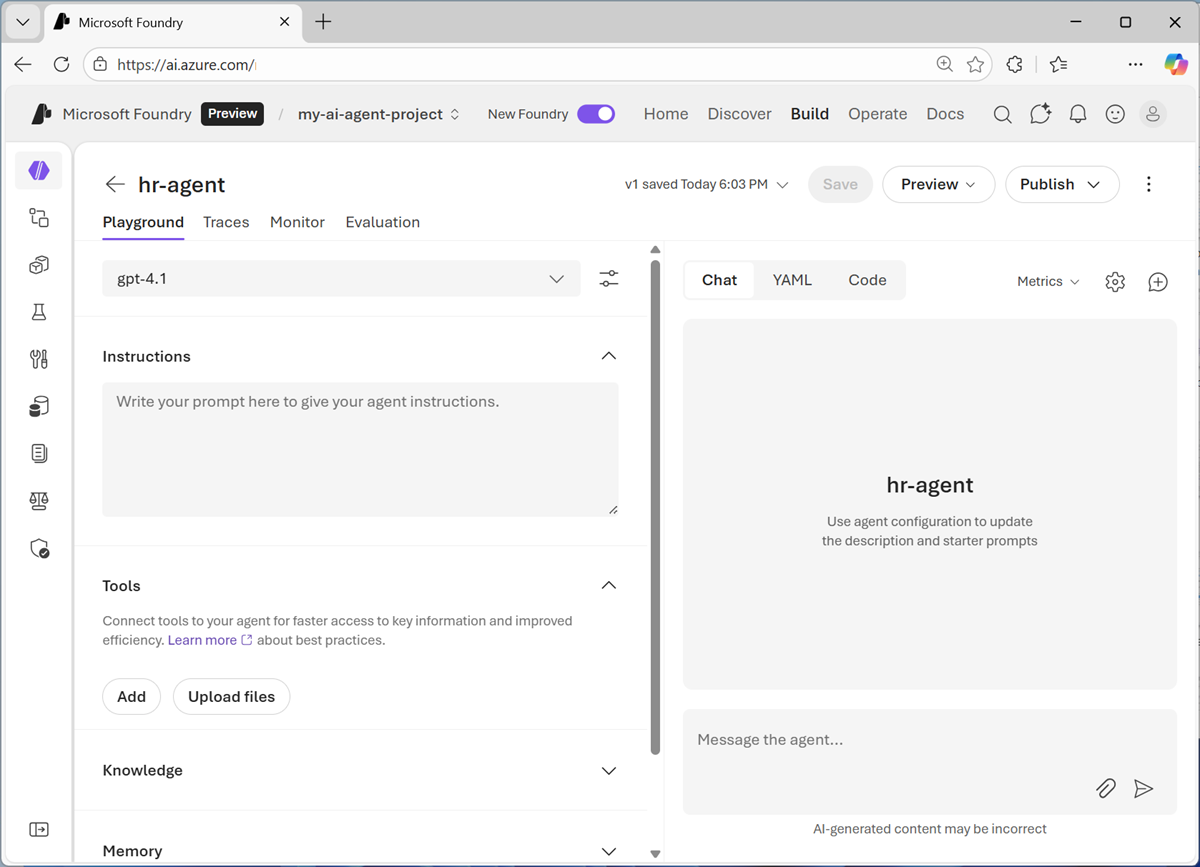This screenshot has height=867, width=1200.
Task: Open search from the top navigation
Action: click(x=1002, y=114)
